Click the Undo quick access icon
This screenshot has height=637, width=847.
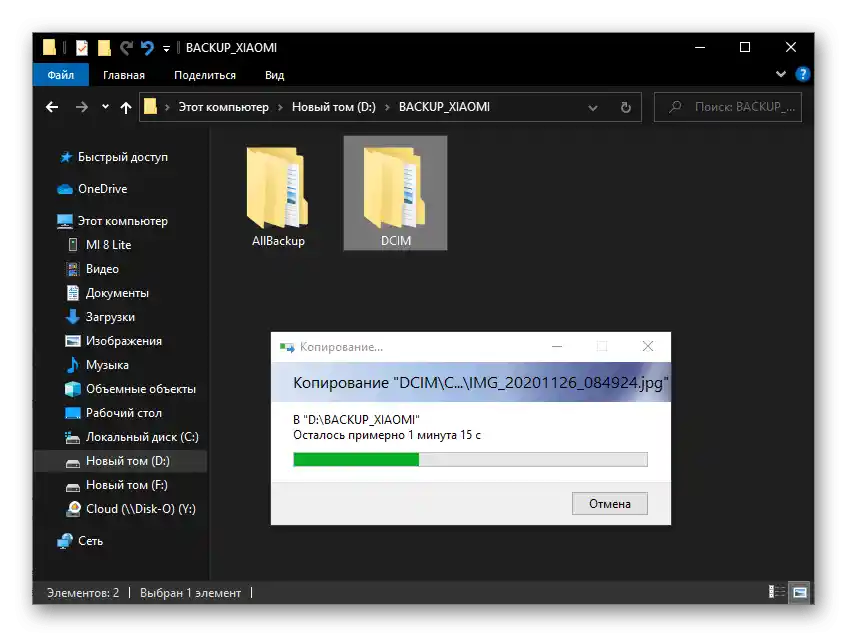[x=147, y=48]
